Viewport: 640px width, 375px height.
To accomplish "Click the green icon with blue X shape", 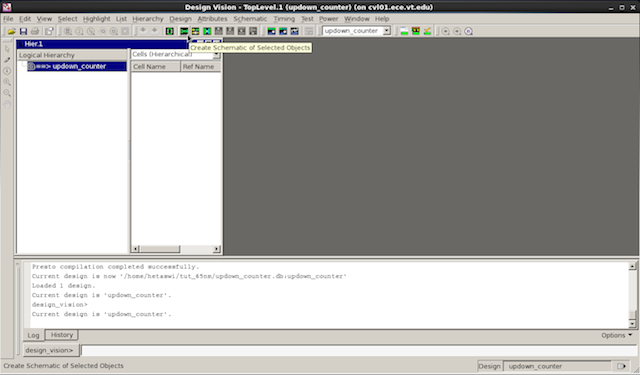I will point(207,31).
